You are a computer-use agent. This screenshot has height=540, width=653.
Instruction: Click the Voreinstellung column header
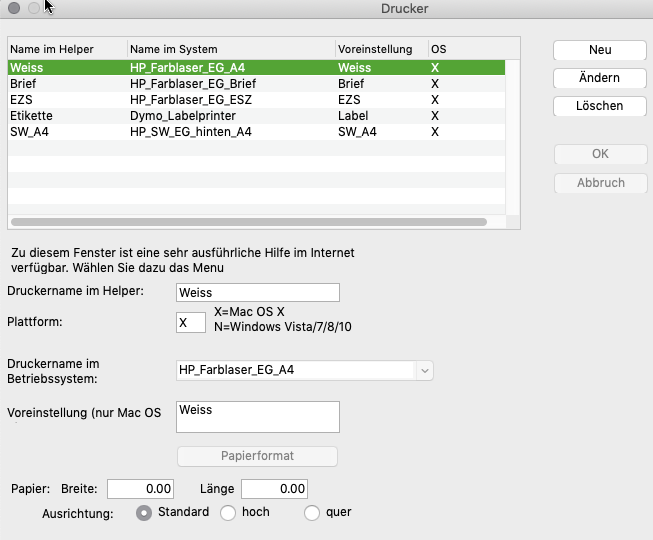point(380,49)
